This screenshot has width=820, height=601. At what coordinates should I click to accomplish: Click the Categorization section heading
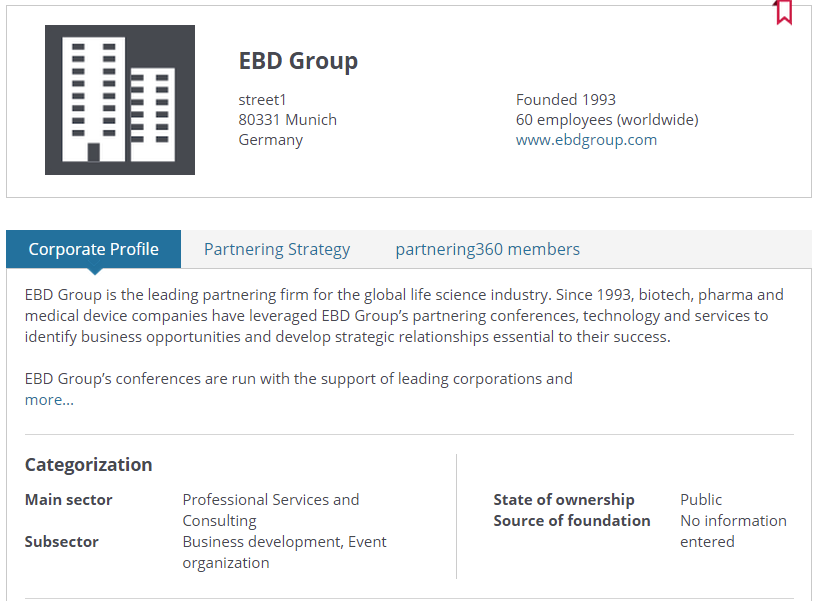[x=88, y=464]
